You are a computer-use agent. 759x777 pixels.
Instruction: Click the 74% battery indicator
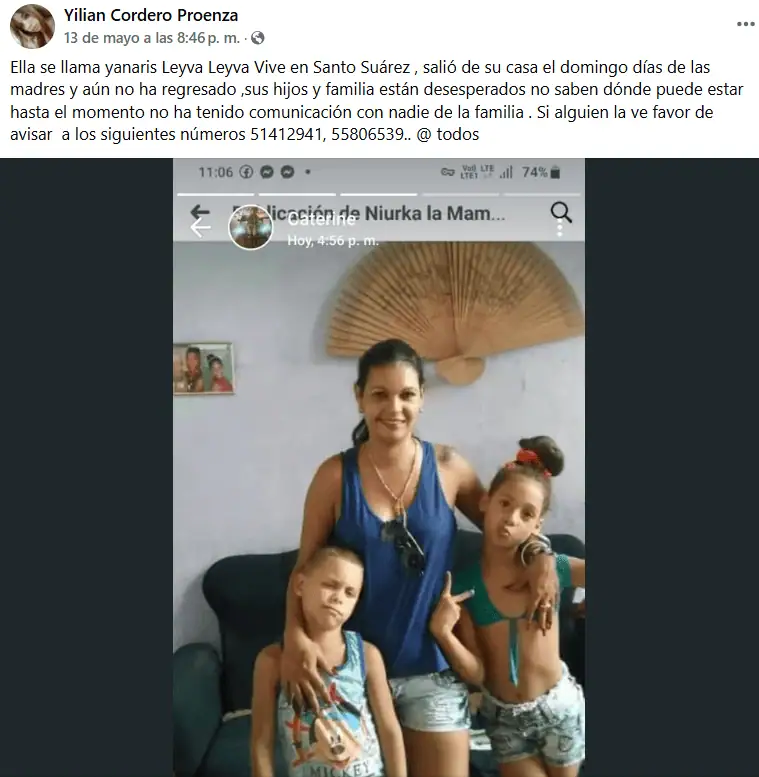coord(541,172)
